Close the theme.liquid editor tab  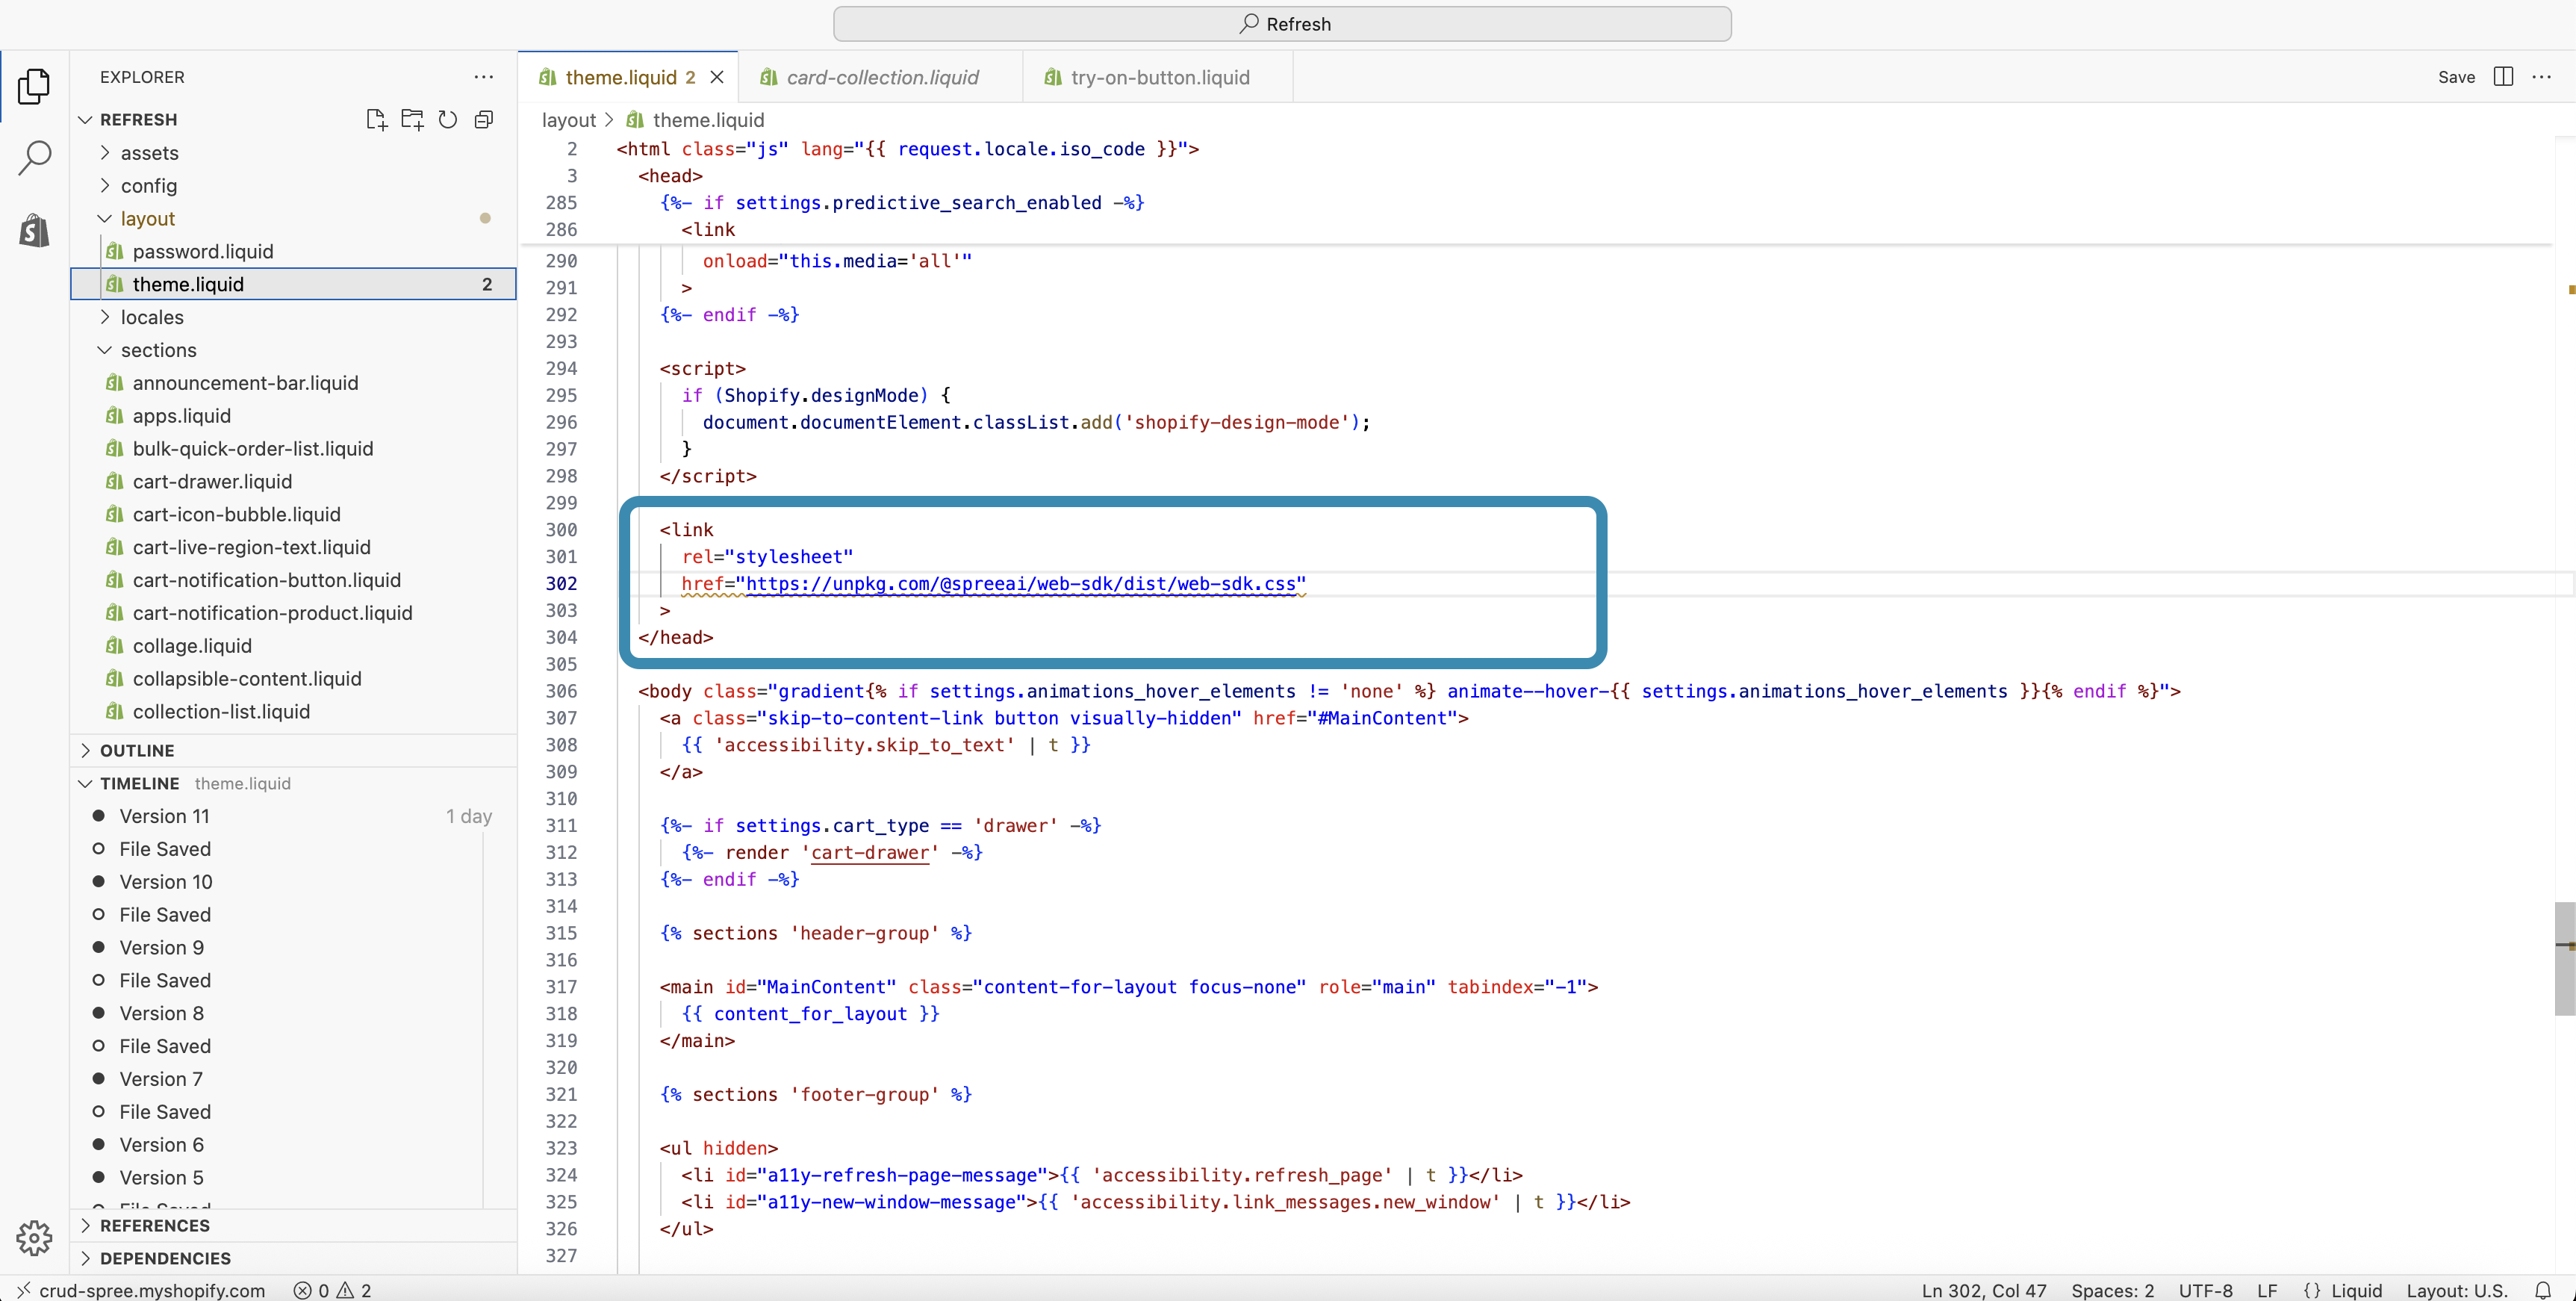click(717, 77)
